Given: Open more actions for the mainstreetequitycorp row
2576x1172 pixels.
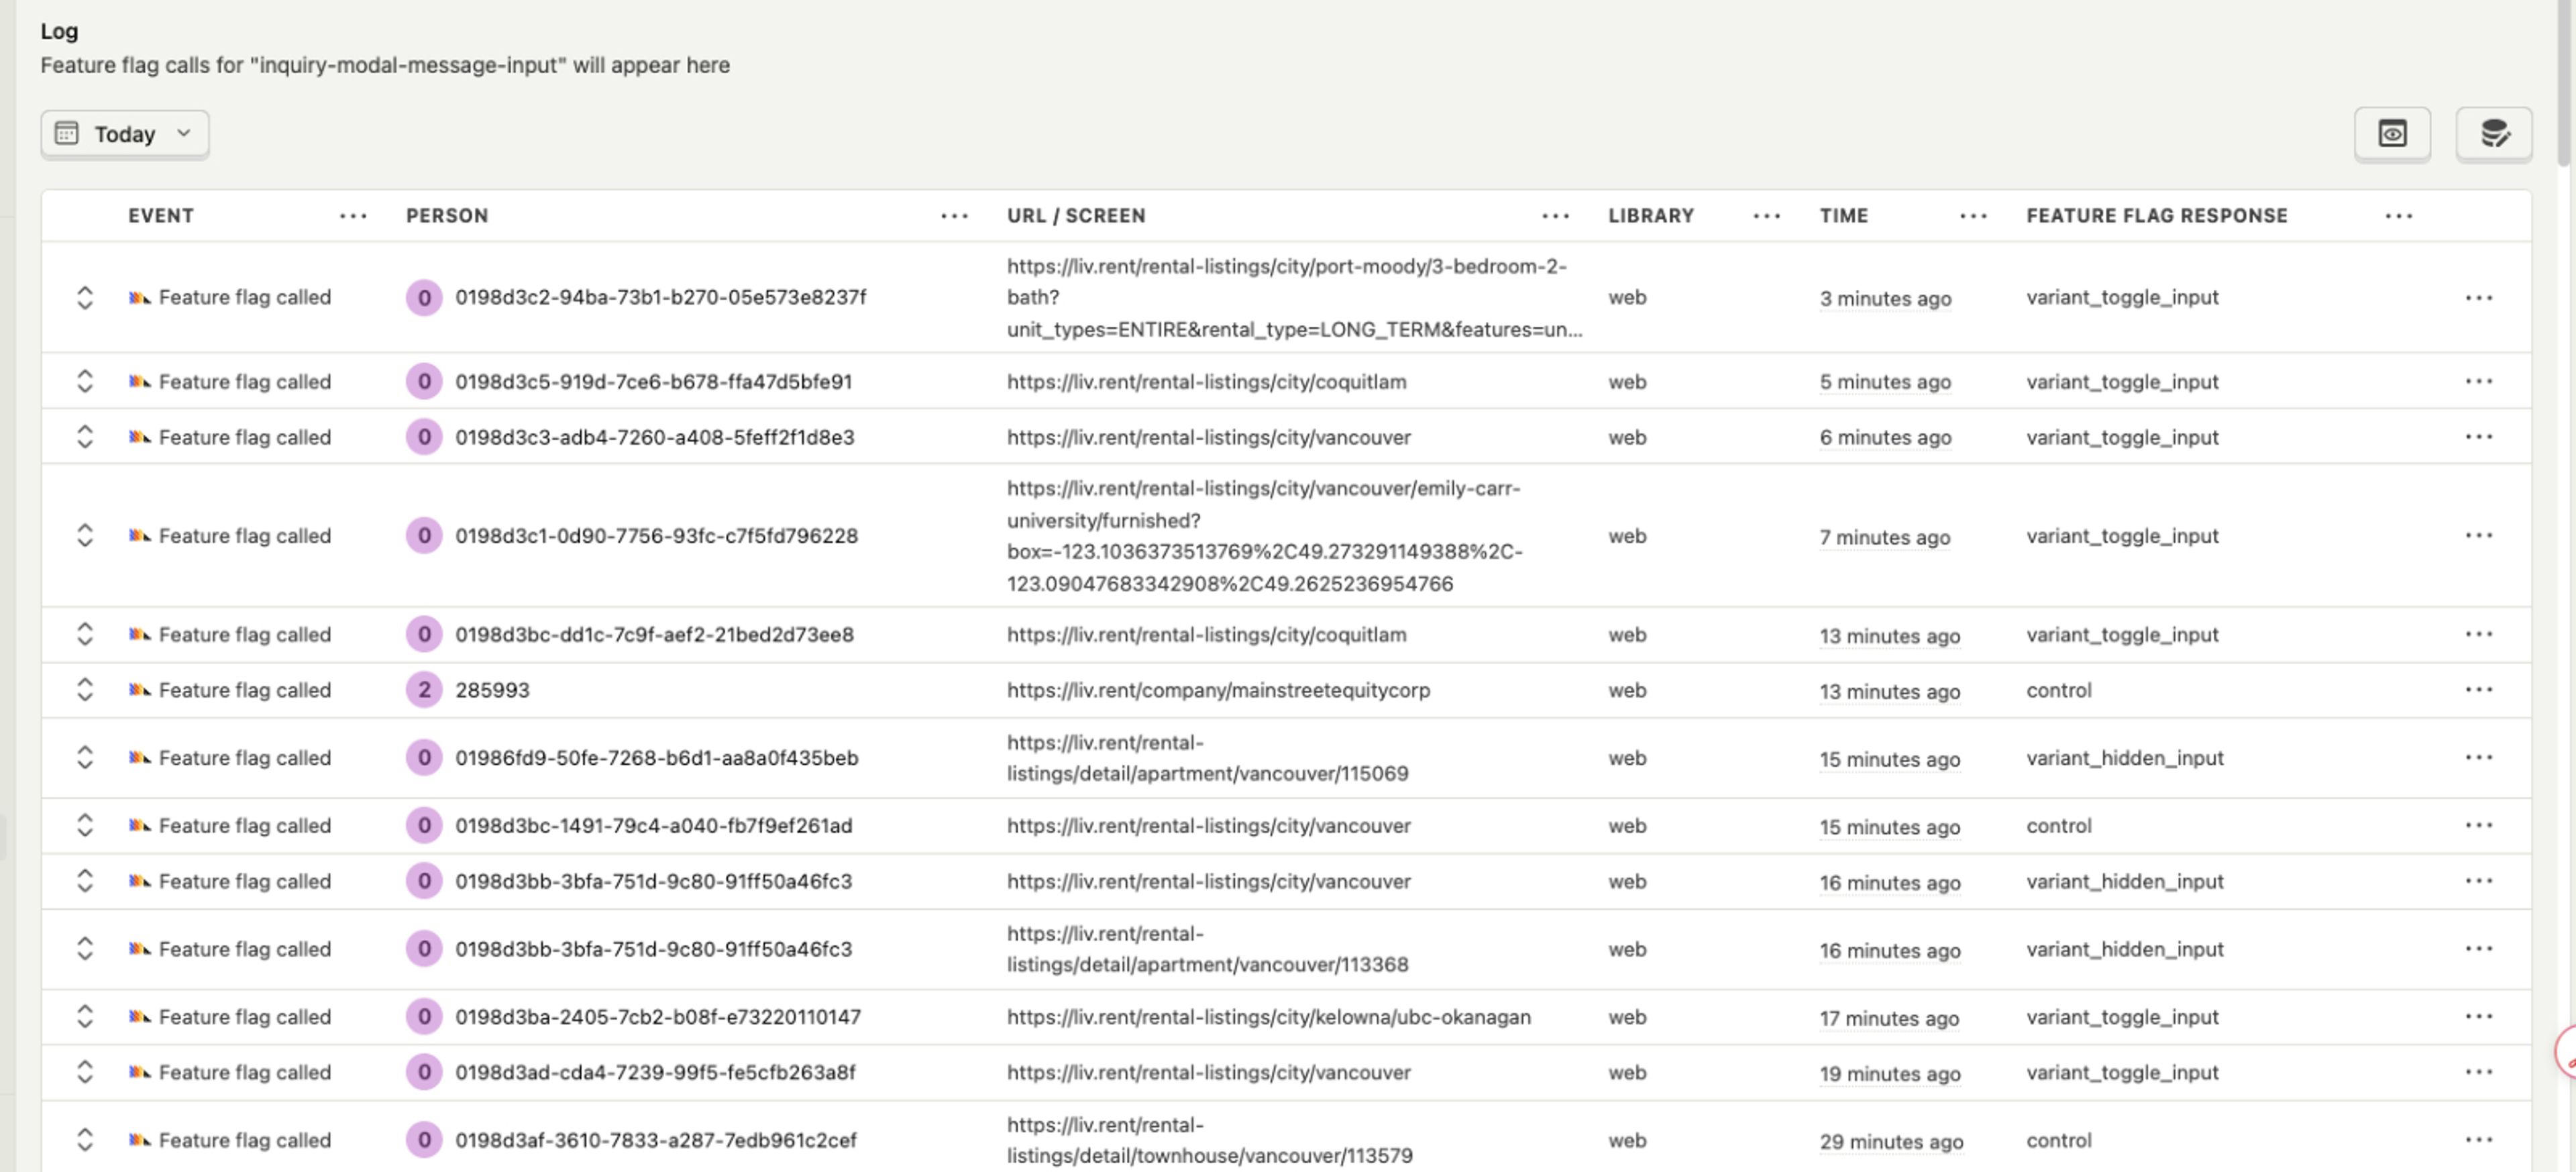Looking at the screenshot, I should [2478, 690].
